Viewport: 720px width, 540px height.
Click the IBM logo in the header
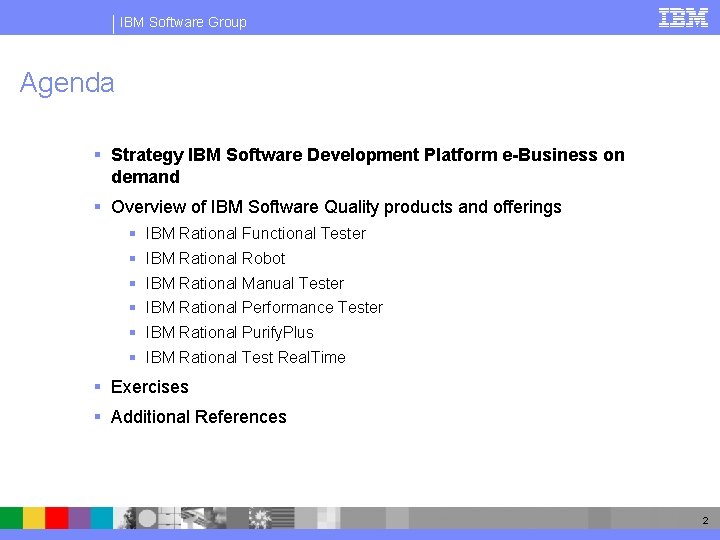(x=683, y=18)
